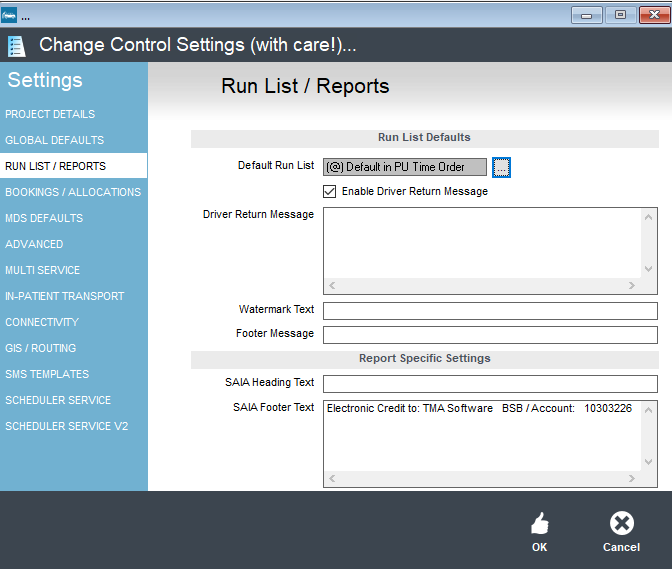Click down arrow in SAIA Footer Text box
The width and height of the screenshot is (672, 569).
(648, 461)
